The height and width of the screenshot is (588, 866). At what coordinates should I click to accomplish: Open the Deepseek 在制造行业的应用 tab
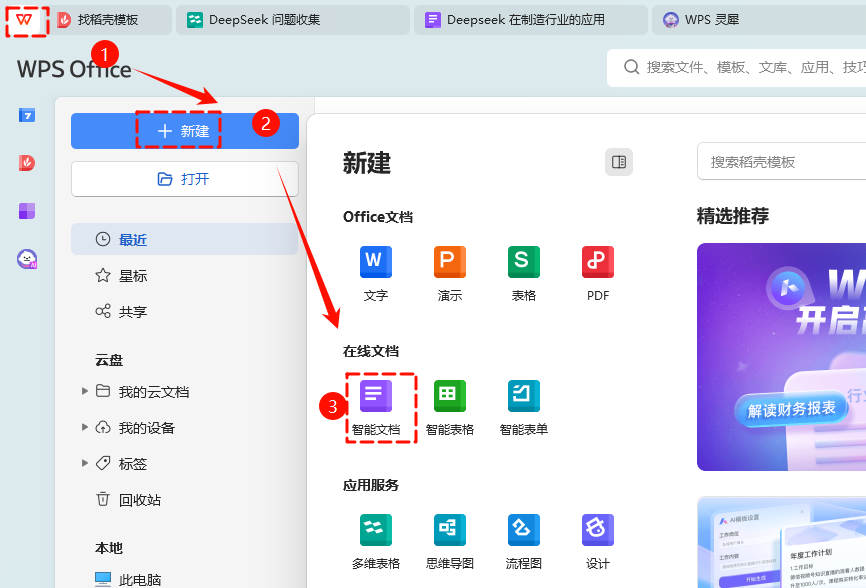530,20
